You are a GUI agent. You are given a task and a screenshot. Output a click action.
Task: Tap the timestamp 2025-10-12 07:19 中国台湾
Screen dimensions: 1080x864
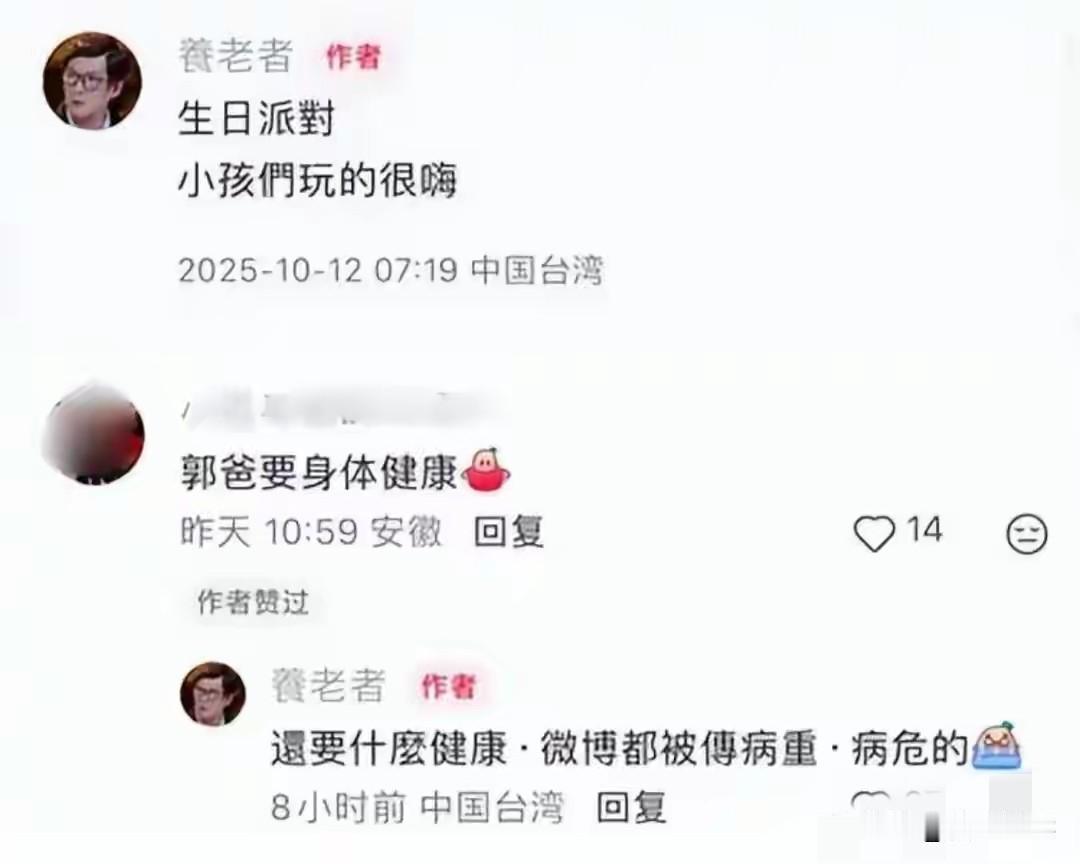(x=391, y=270)
